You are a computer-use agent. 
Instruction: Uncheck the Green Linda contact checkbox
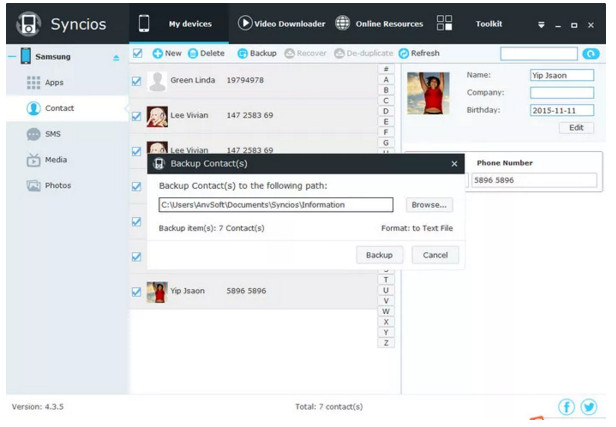point(136,81)
